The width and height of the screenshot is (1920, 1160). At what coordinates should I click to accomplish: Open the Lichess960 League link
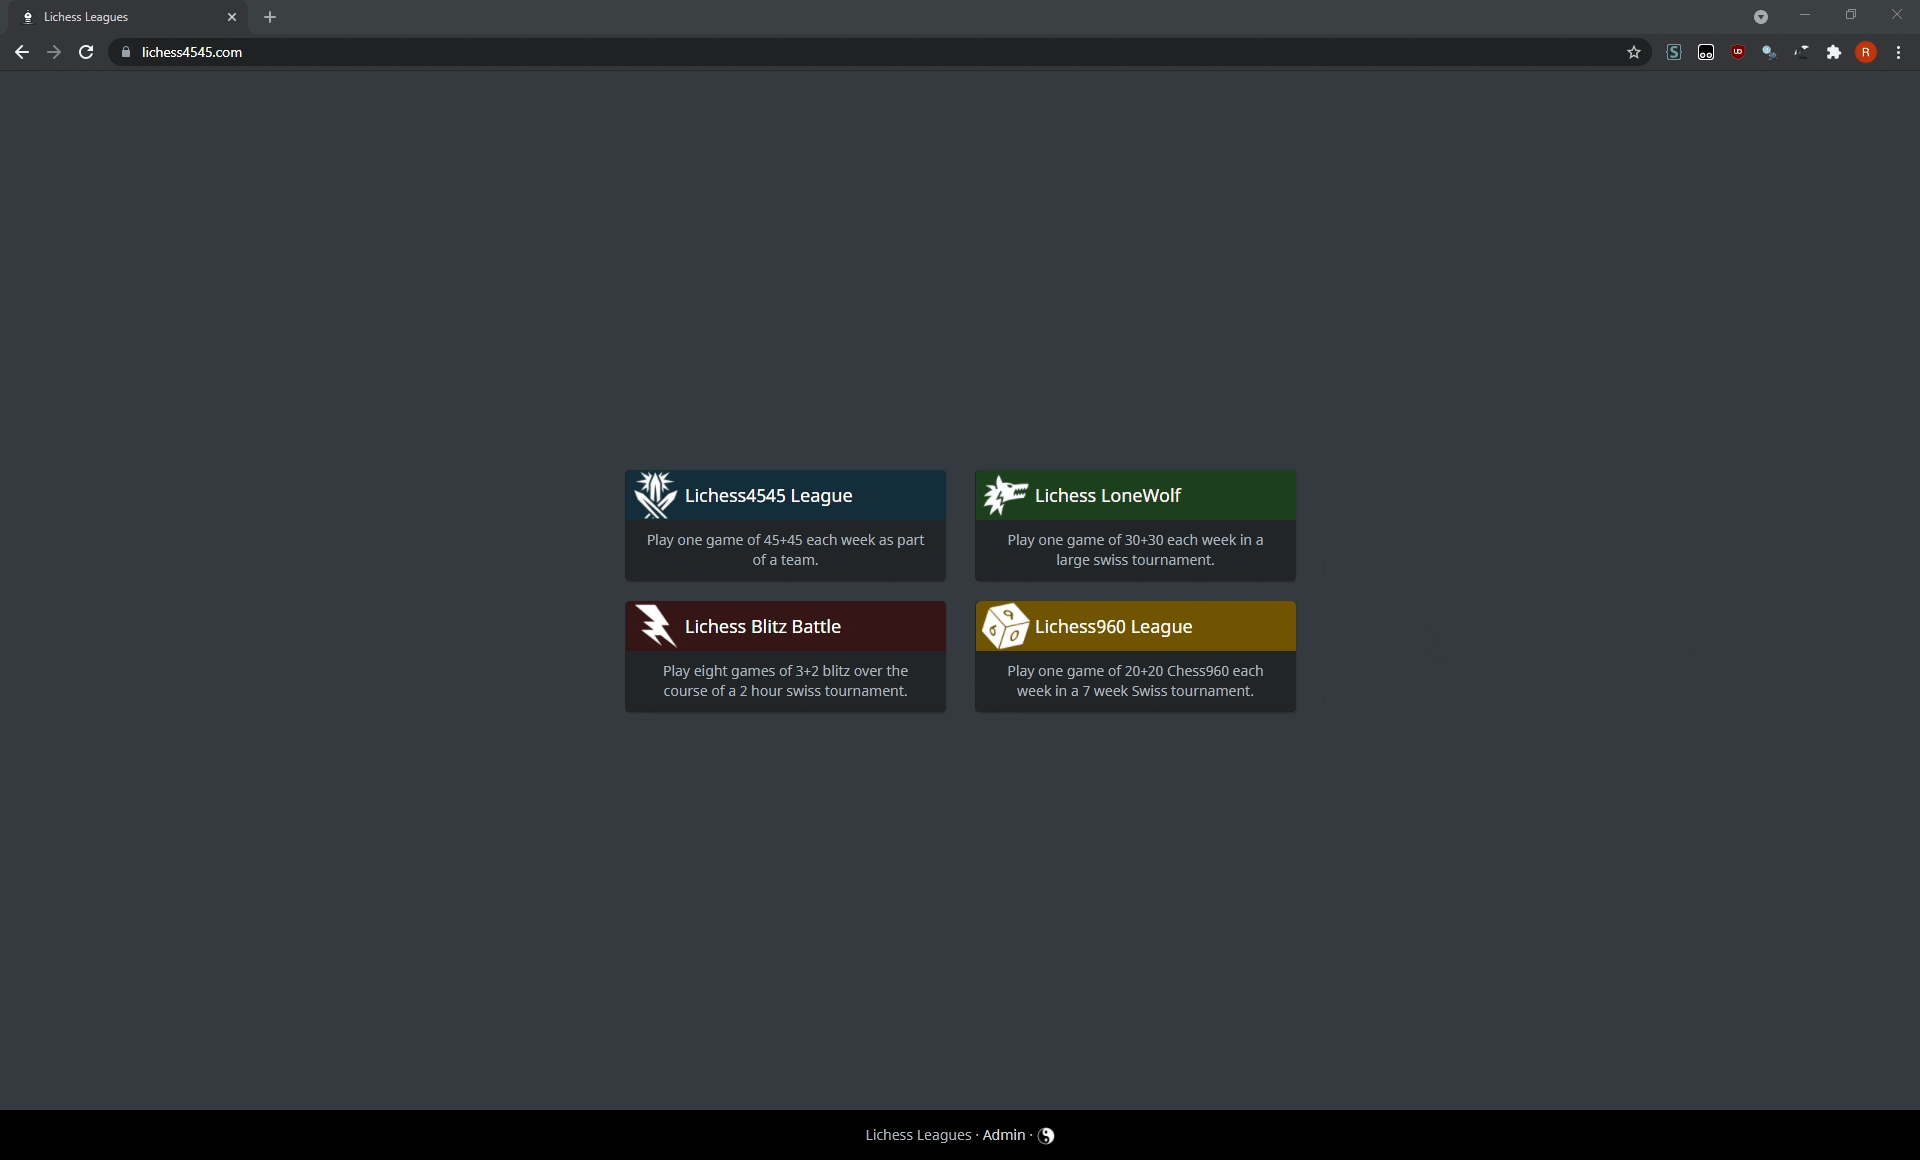(x=1113, y=627)
